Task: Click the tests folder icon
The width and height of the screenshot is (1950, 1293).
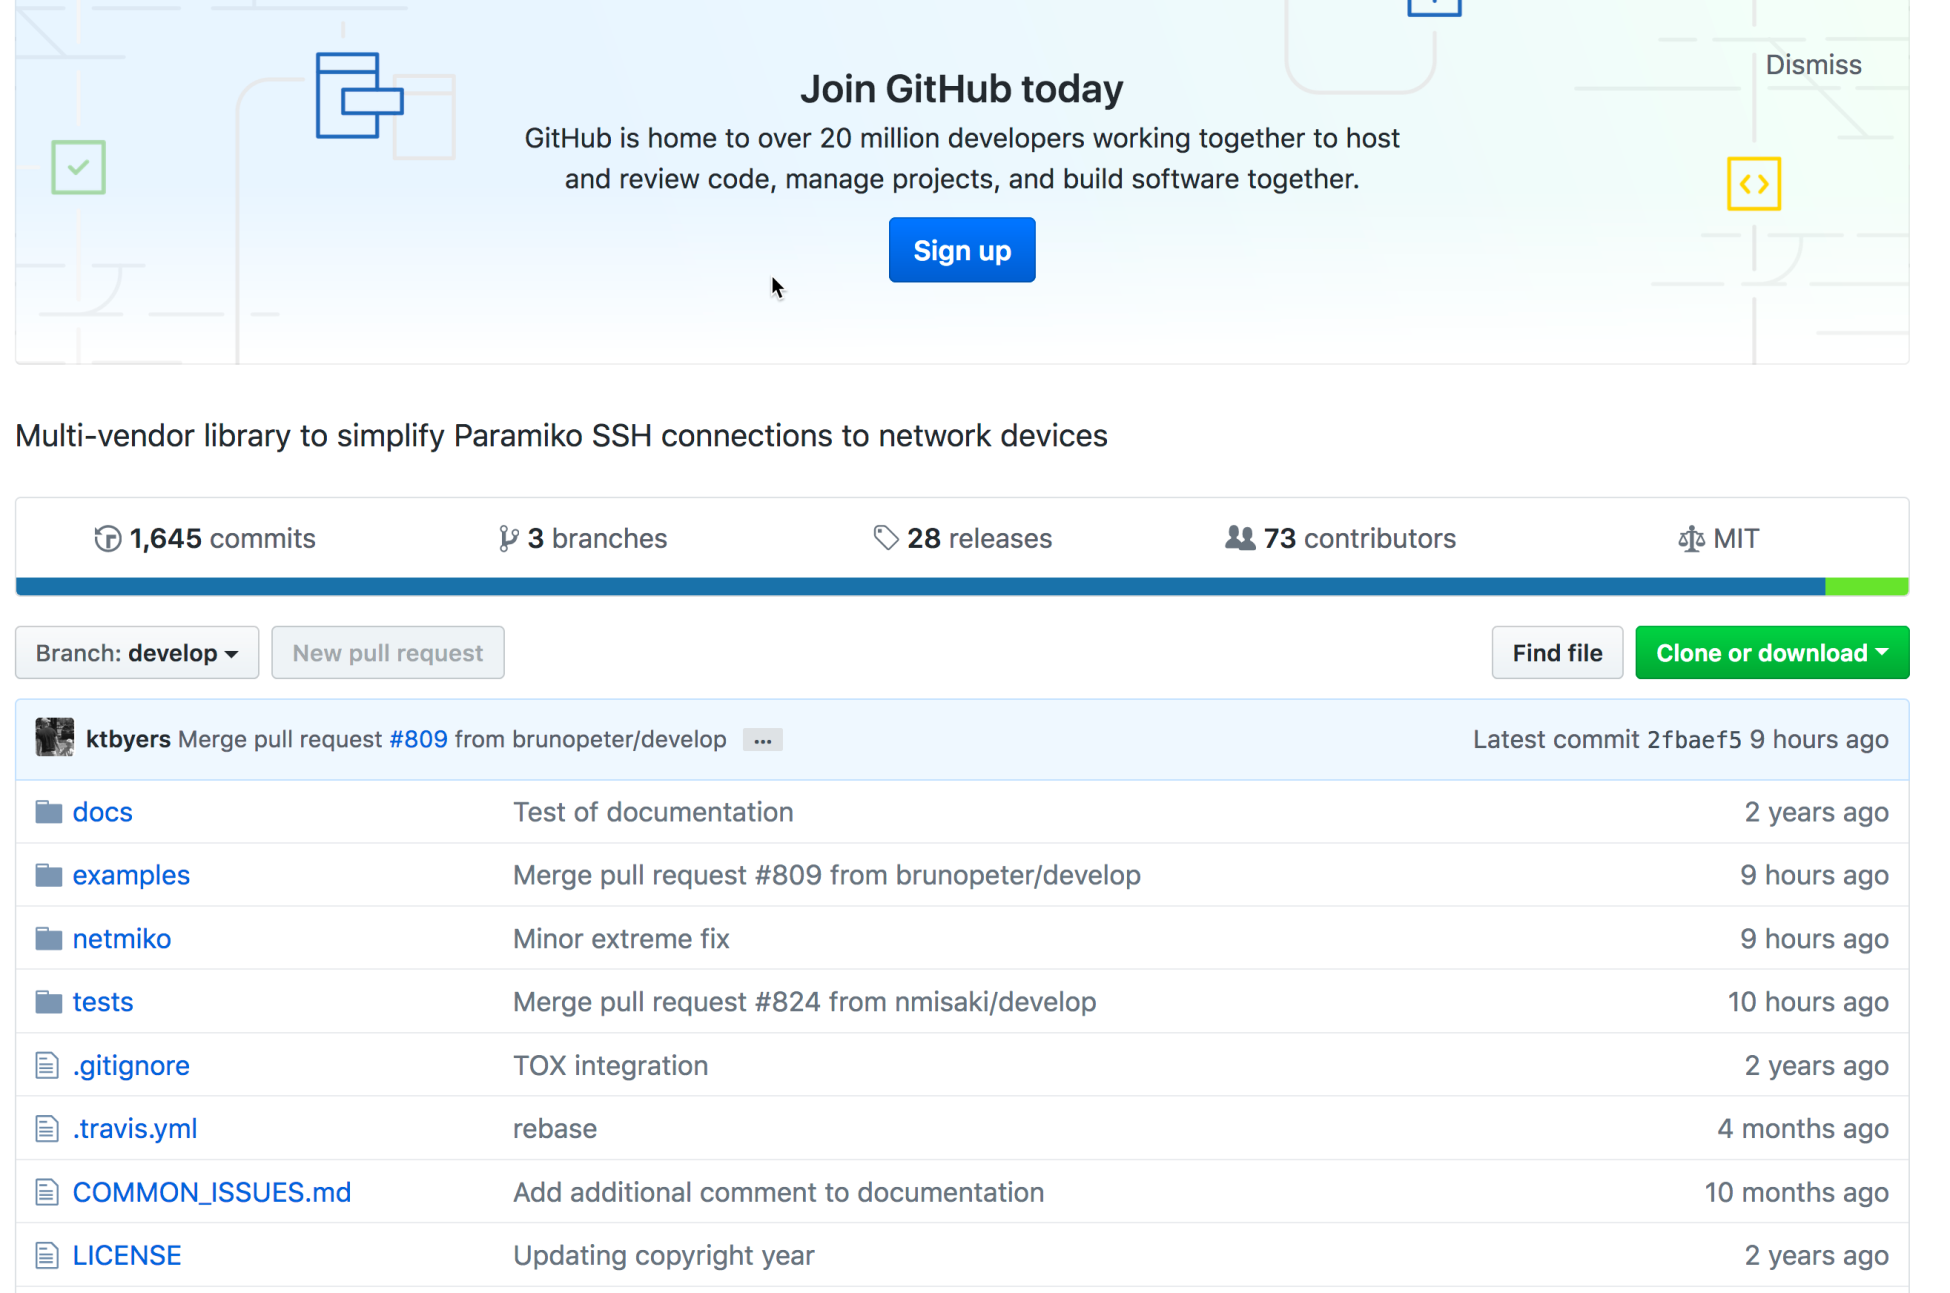Action: [48, 1002]
